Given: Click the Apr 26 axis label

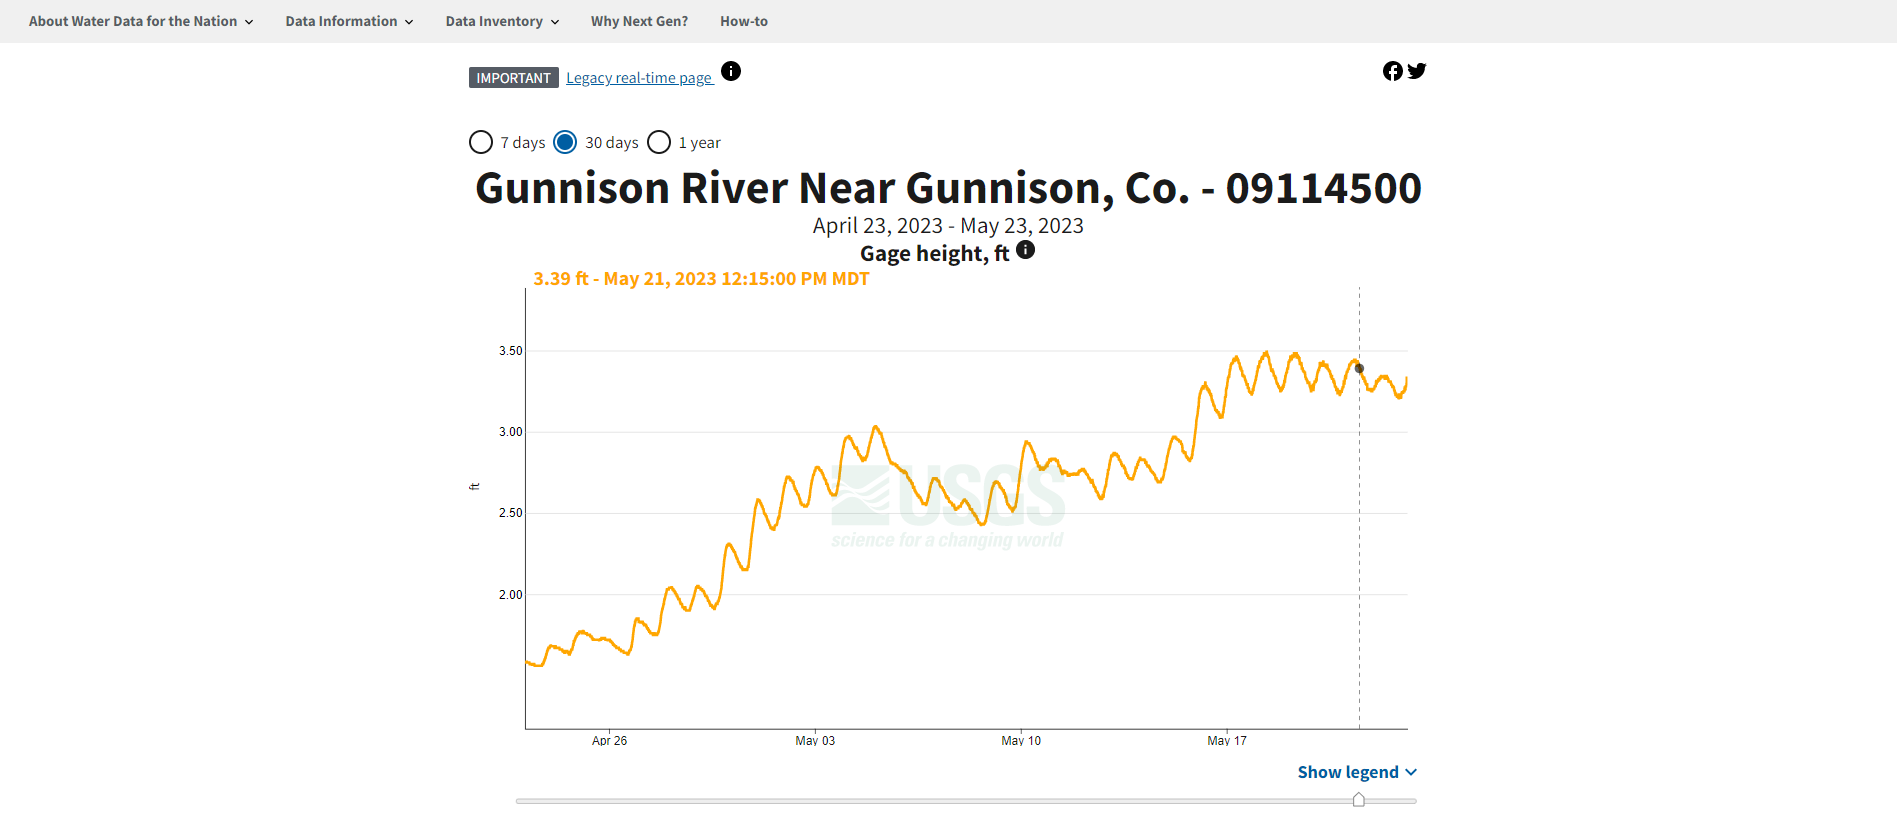Looking at the screenshot, I should click(609, 741).
